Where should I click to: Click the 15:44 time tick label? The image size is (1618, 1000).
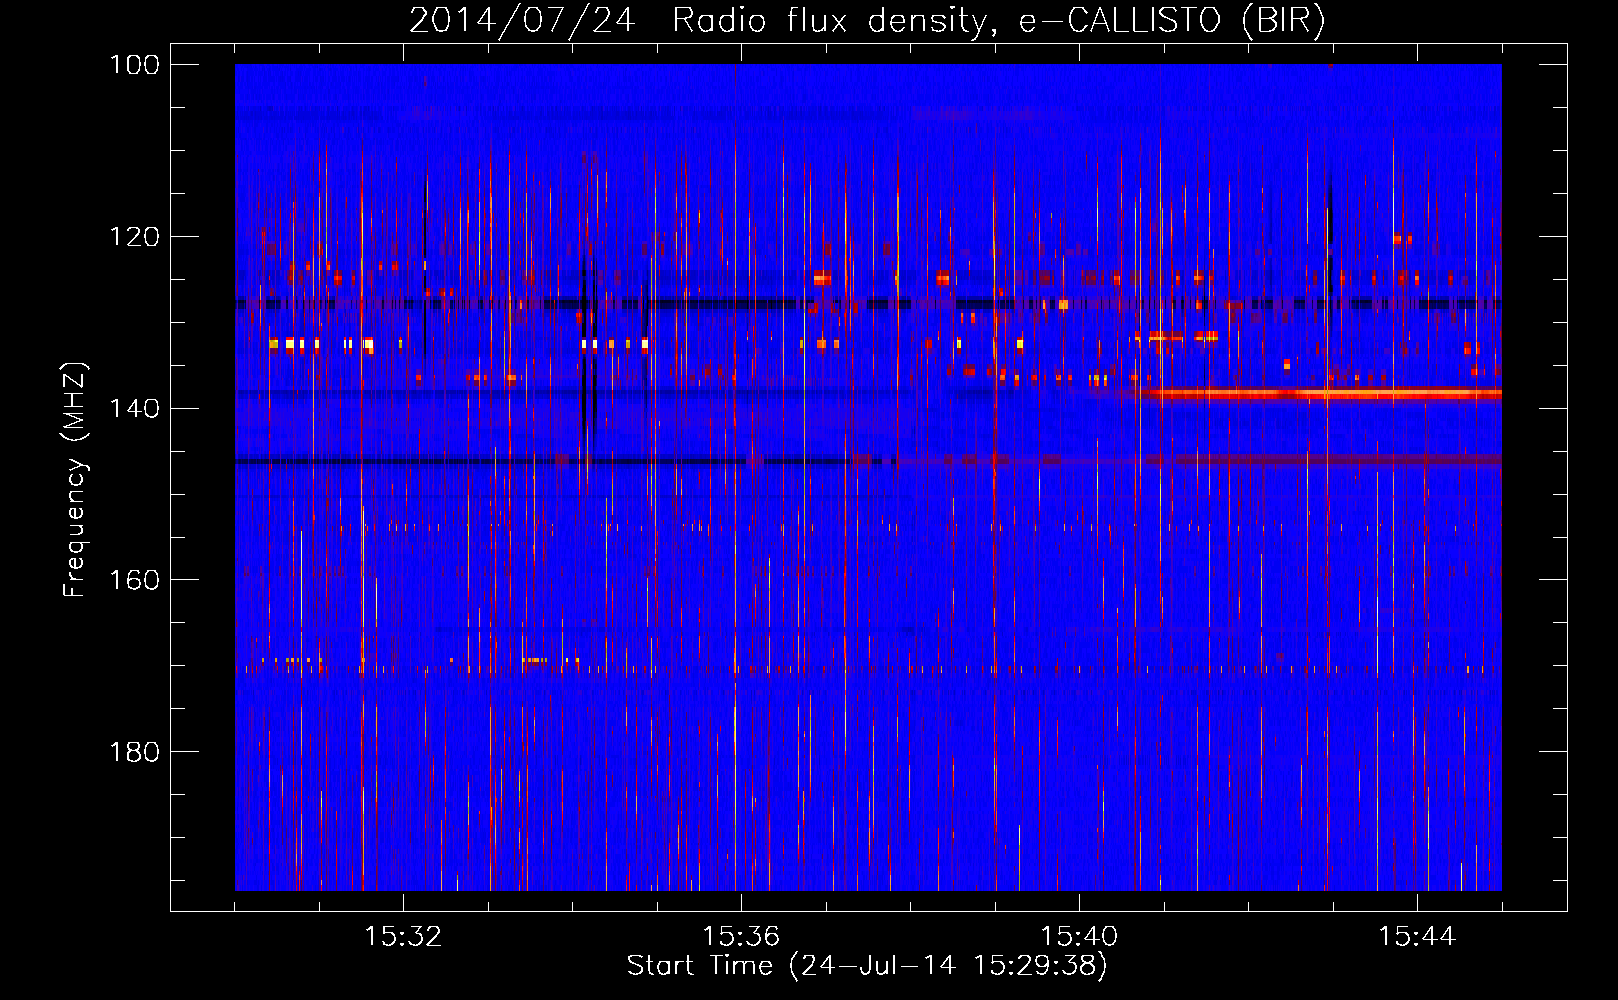(x=1417, y=937)
